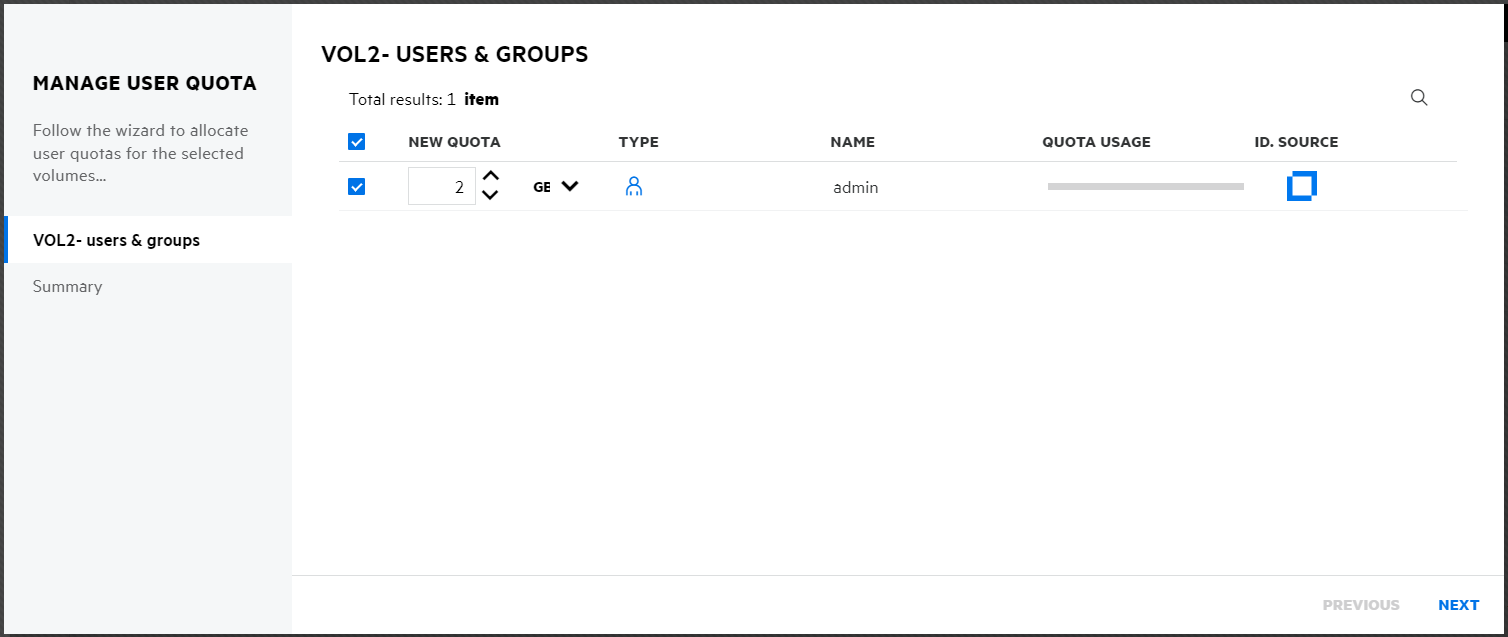The width and height of the screenshot is (1508, 637).
Task: Select the admin name in the row
Action: click(855, 187)
